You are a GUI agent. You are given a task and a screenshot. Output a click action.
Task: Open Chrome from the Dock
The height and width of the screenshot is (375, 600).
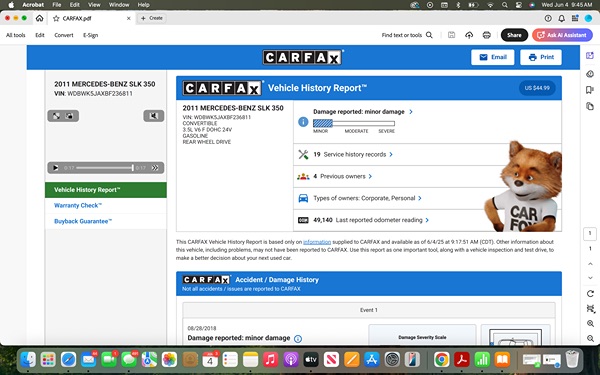(441, 360)
